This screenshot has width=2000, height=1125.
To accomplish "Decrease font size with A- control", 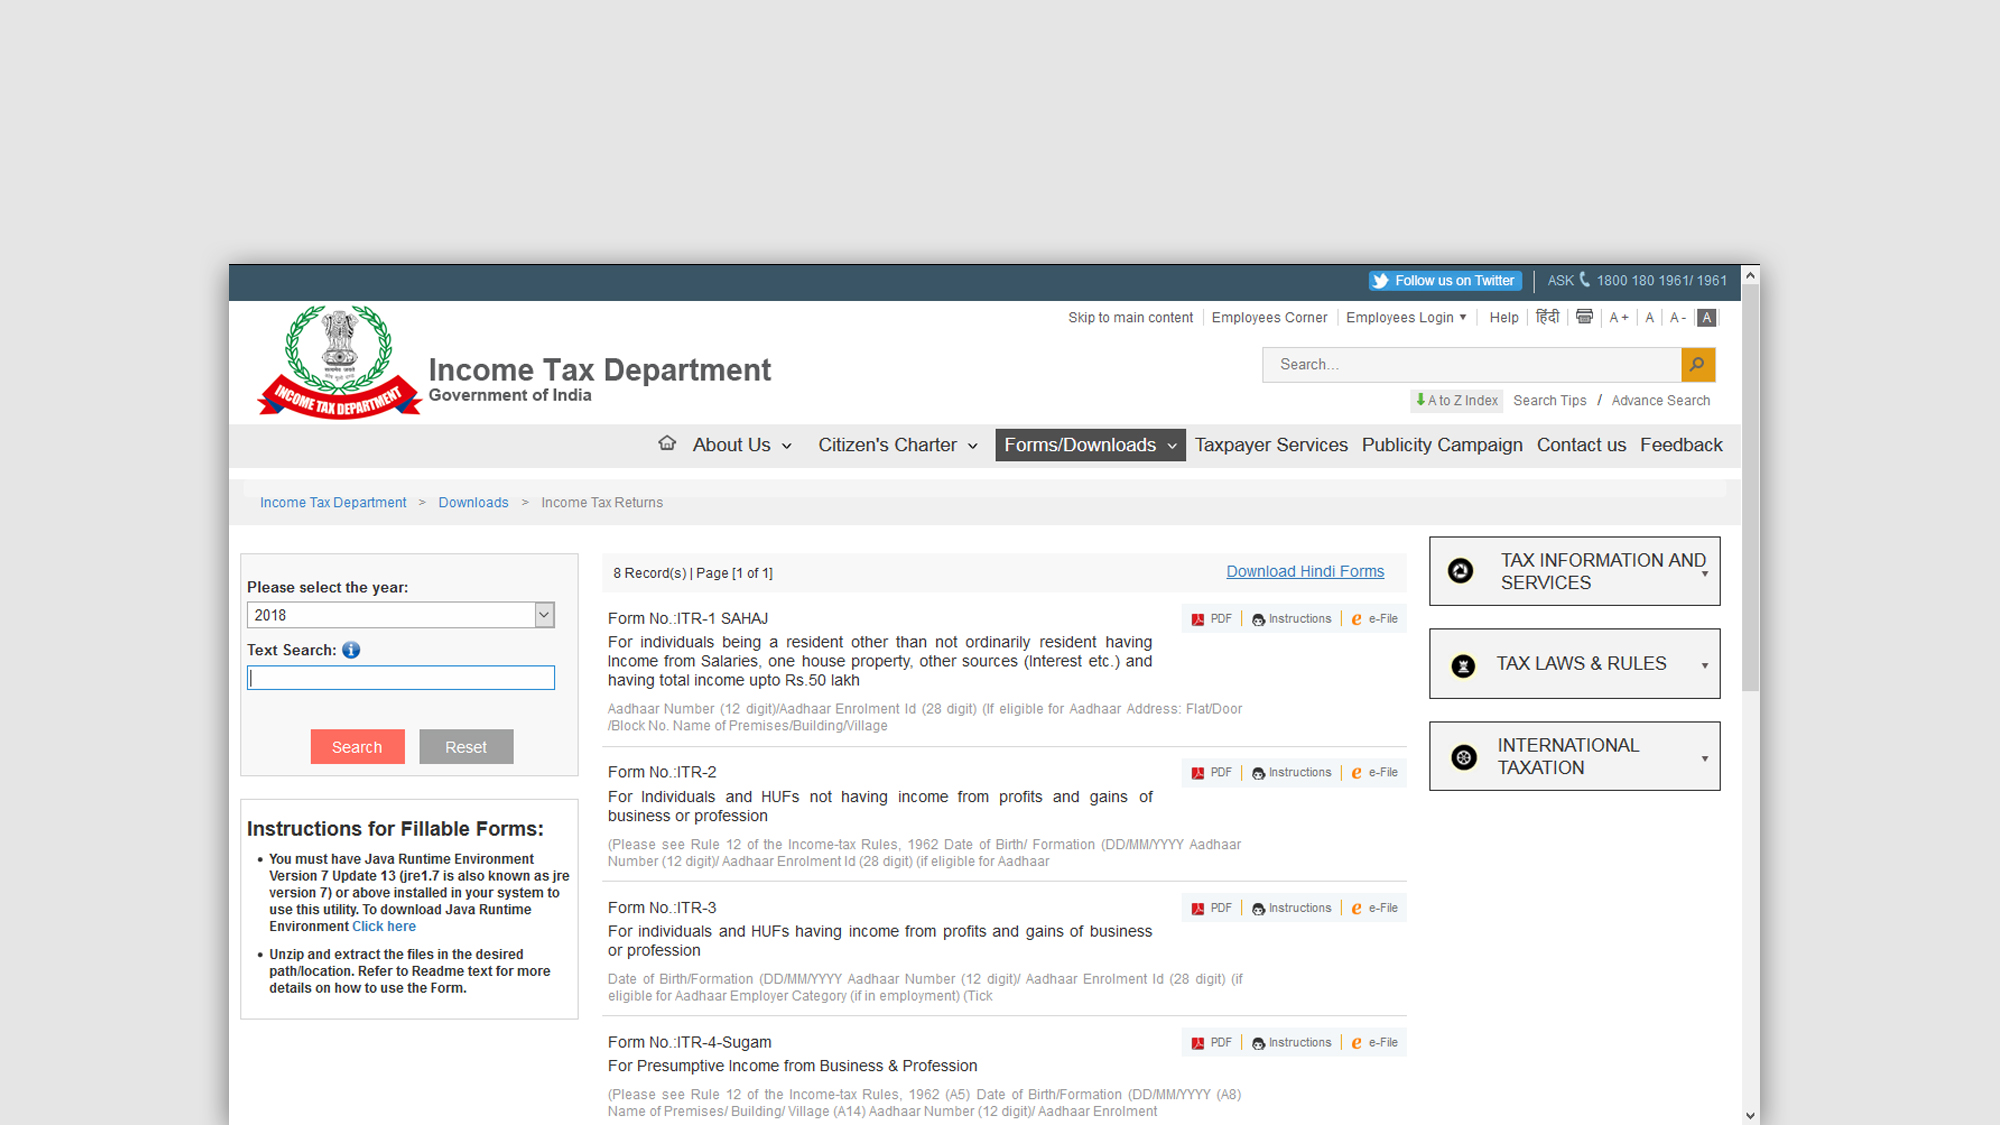I will tap(1677, 318).
